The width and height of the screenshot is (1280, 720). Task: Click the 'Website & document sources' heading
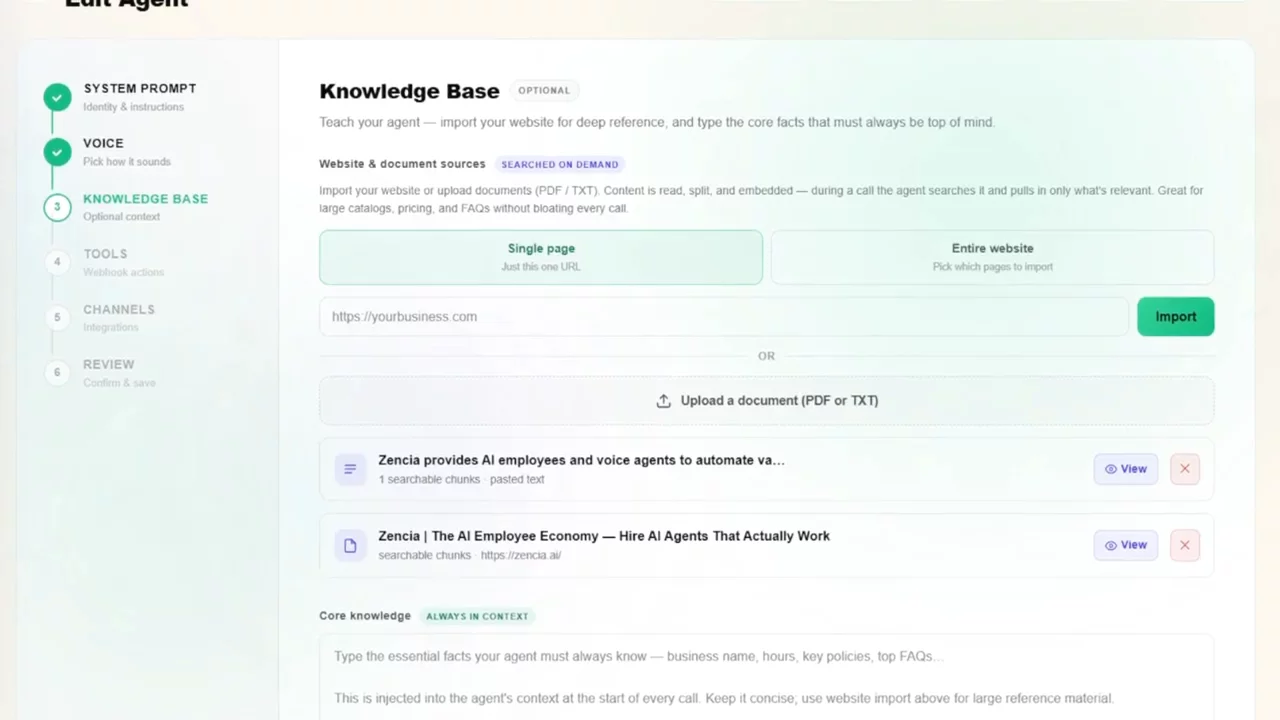402,164
